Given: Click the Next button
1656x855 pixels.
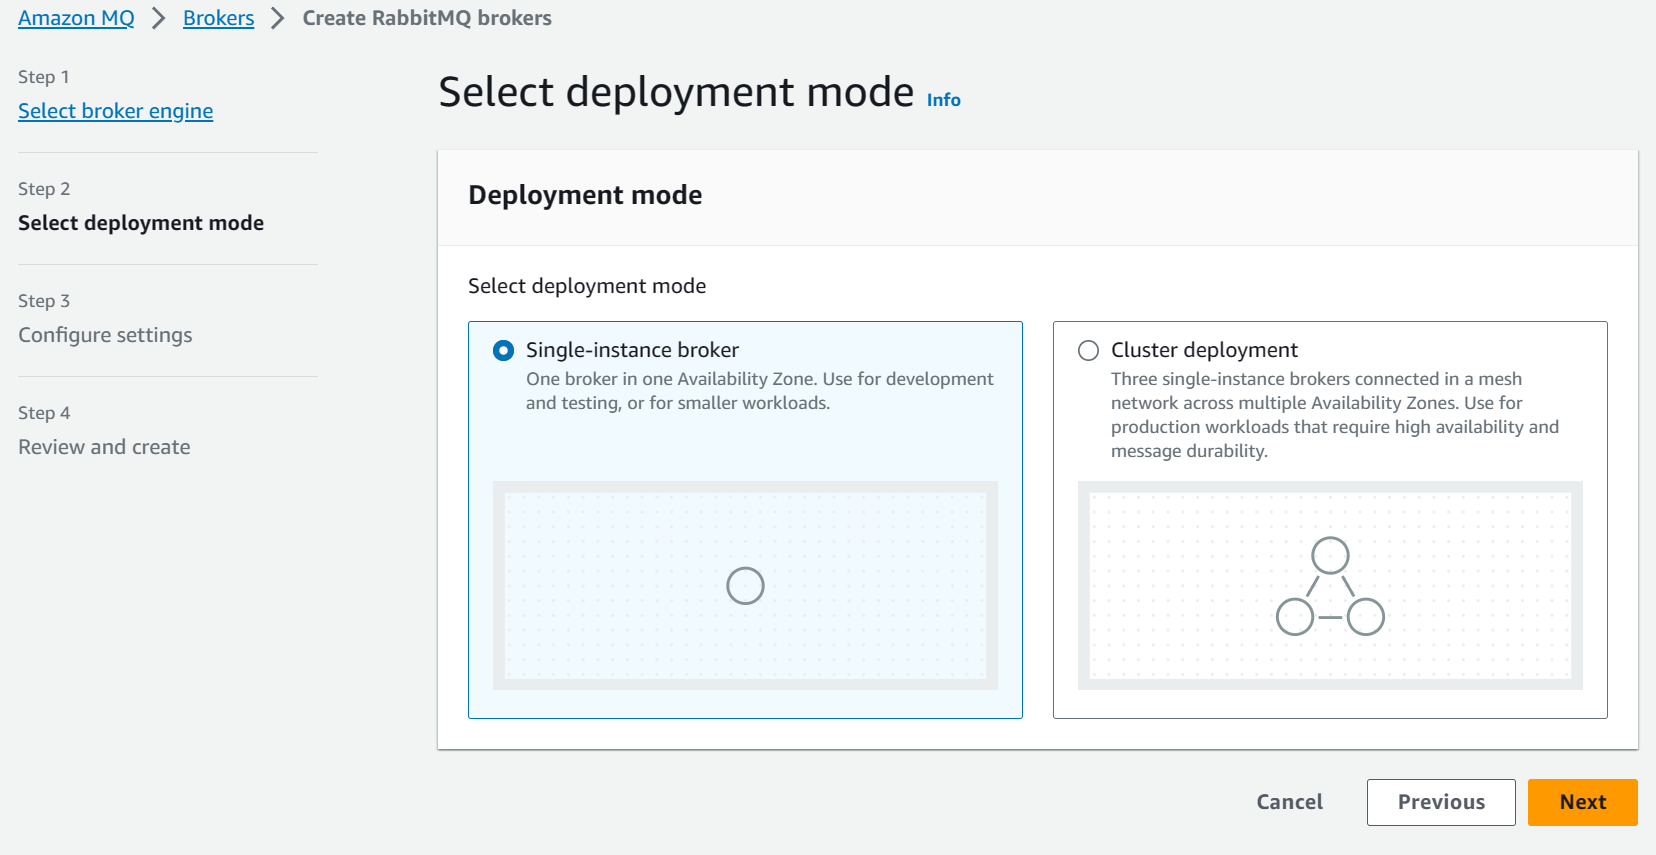Looking at the screenshot, I should 1582,802.
